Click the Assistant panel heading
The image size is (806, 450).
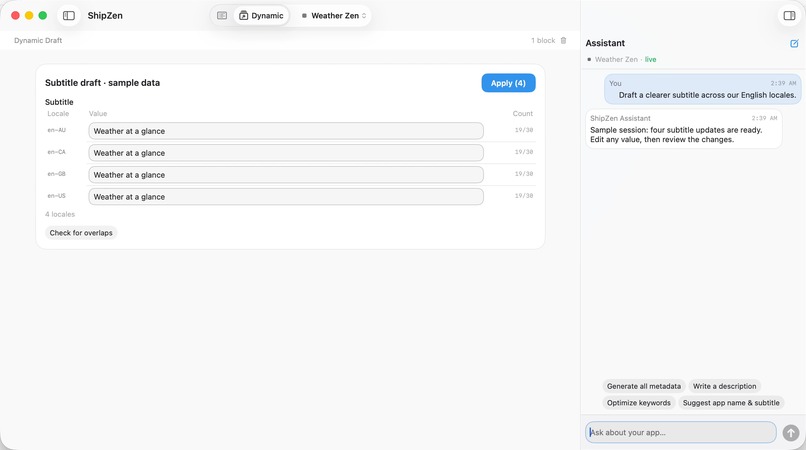click(605, 43)
